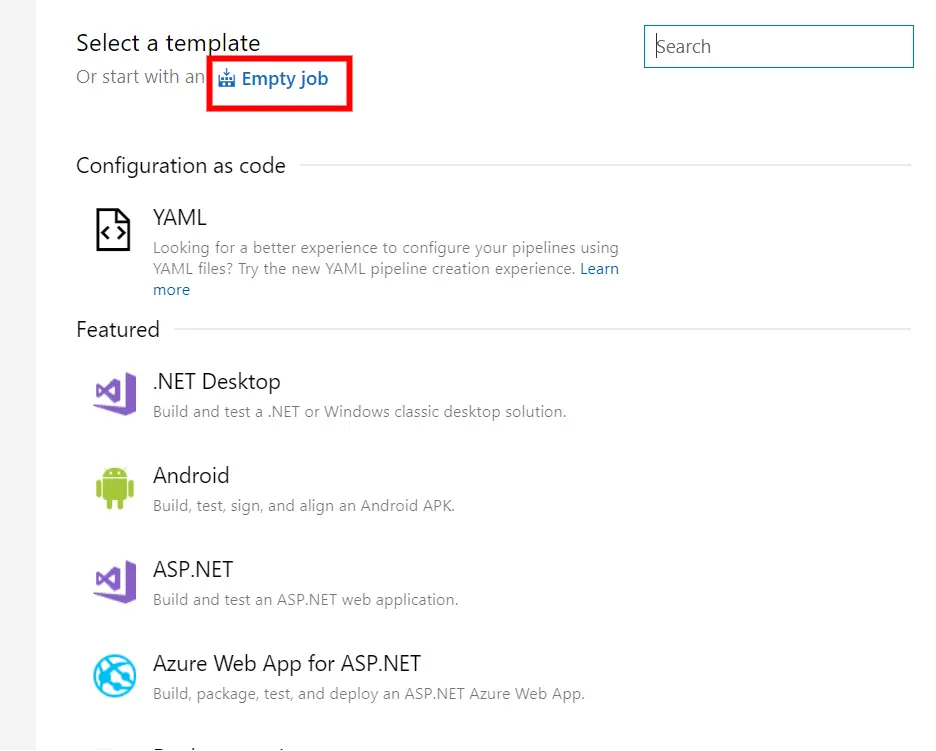Click the small icon inside the Empty job link
This screenshot has height=751, width=936.
click(x=227, y=78)
